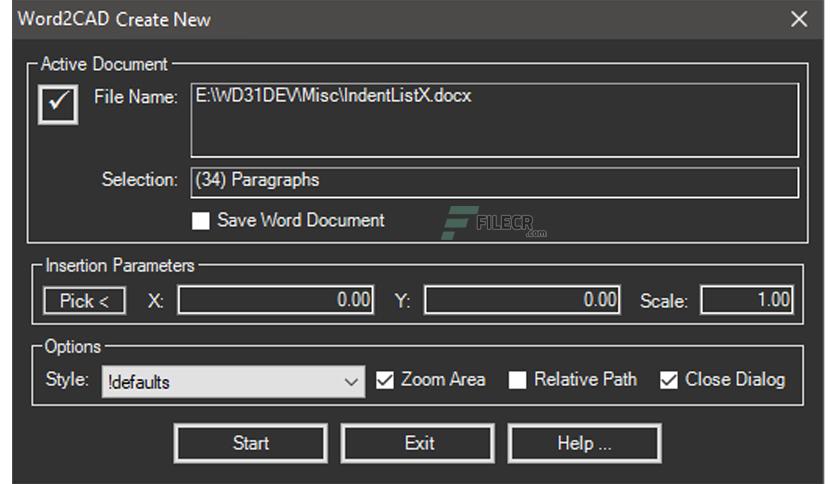Image resolution: width=836 pixels, height=484 pixels.
Task: Toggle the Zoom Area checkbox
Action: [384, 380]
